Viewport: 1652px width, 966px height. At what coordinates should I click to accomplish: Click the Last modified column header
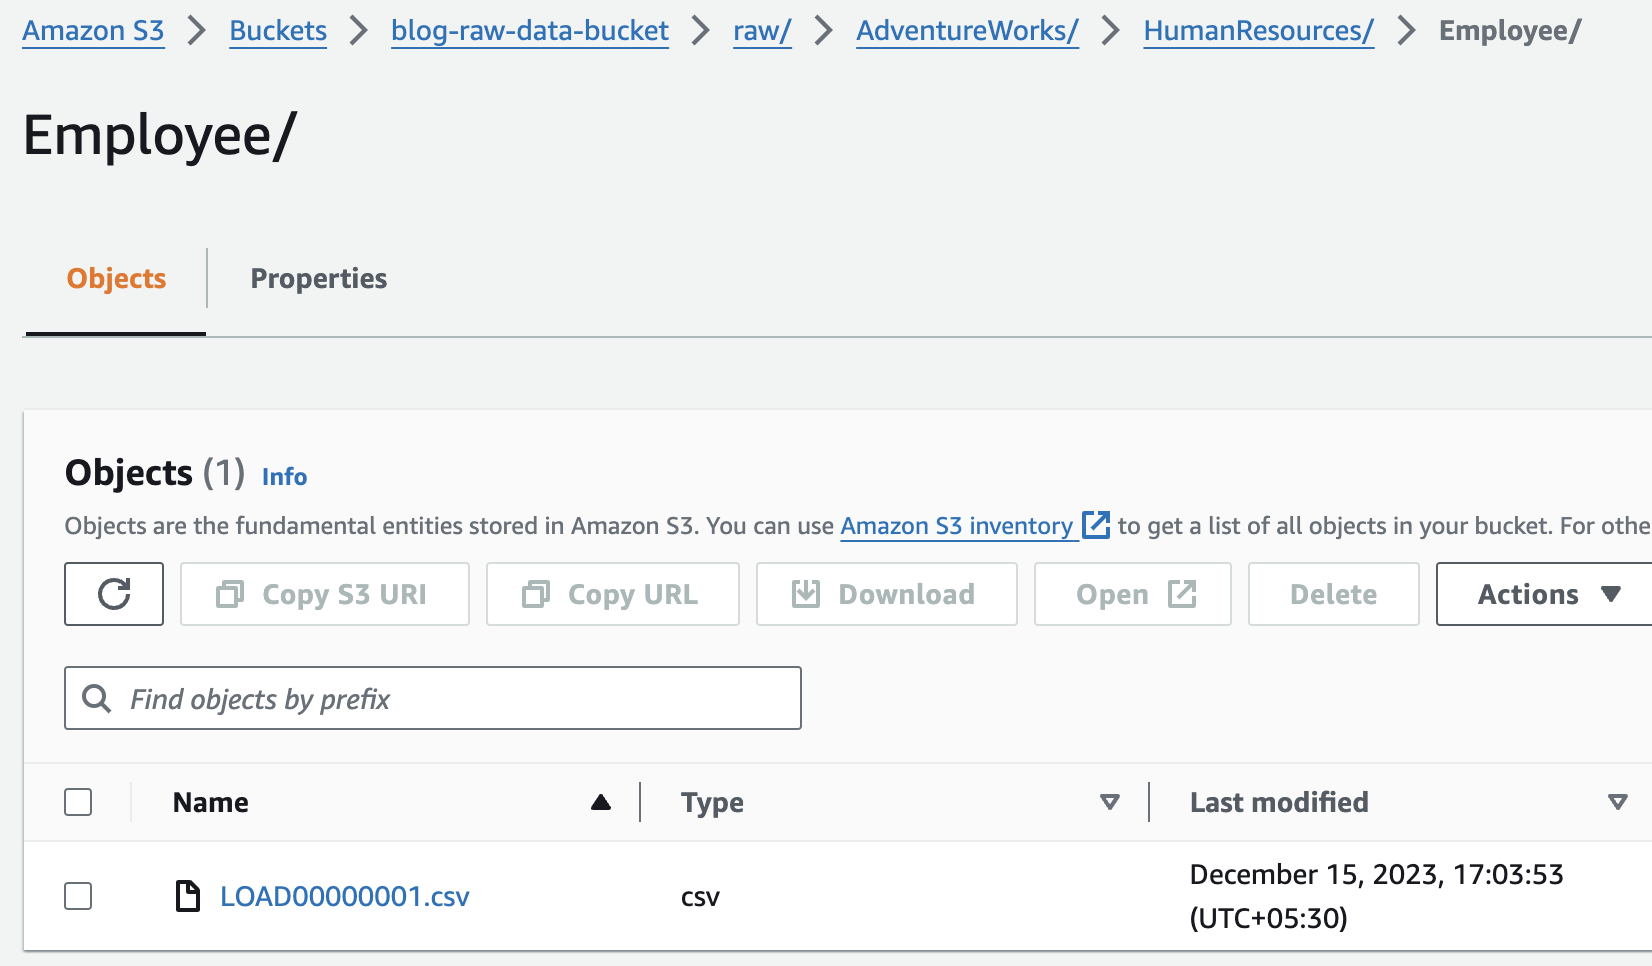1279,802
